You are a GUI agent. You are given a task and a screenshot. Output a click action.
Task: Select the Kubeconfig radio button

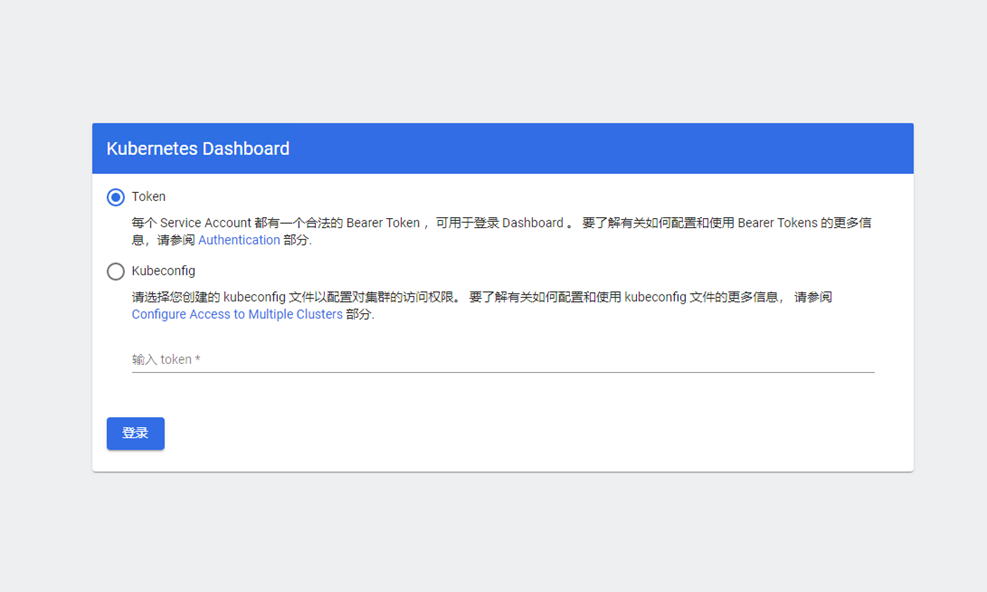point(116,271)
